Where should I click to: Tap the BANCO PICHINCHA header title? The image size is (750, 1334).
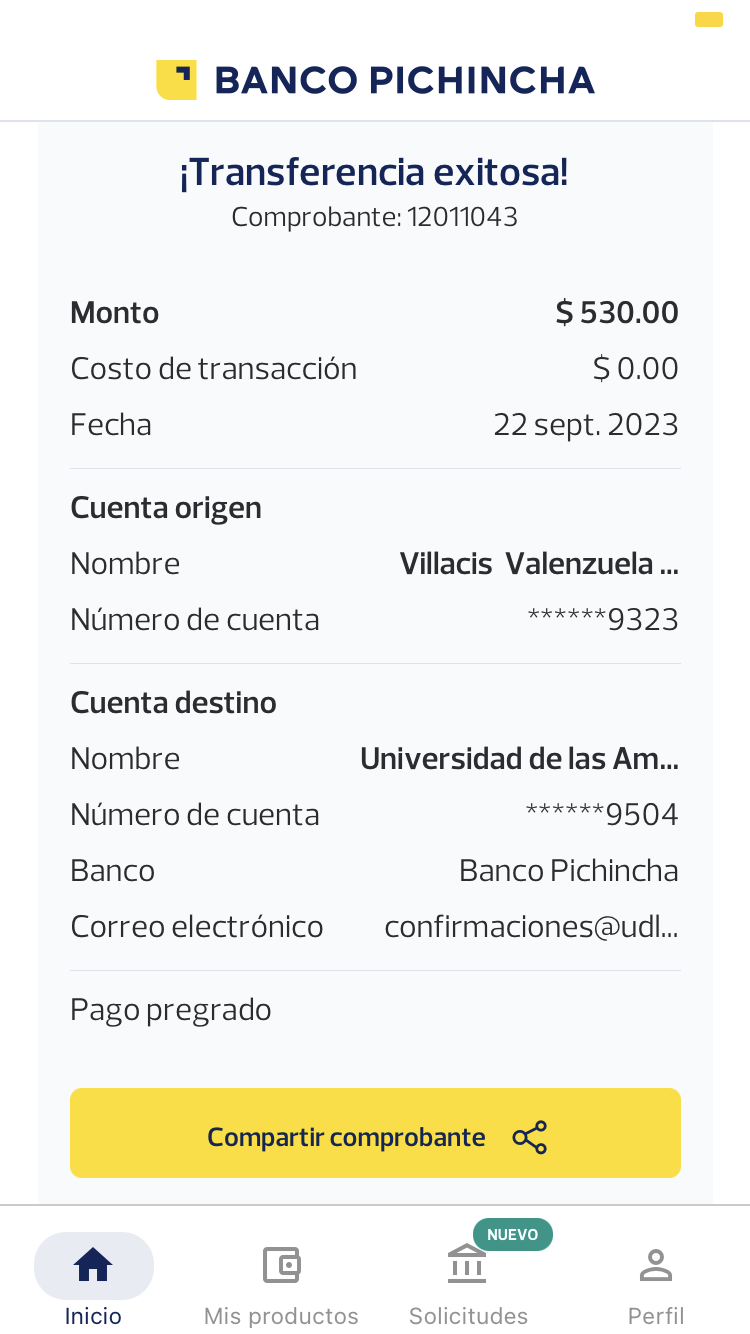(404, 81)
